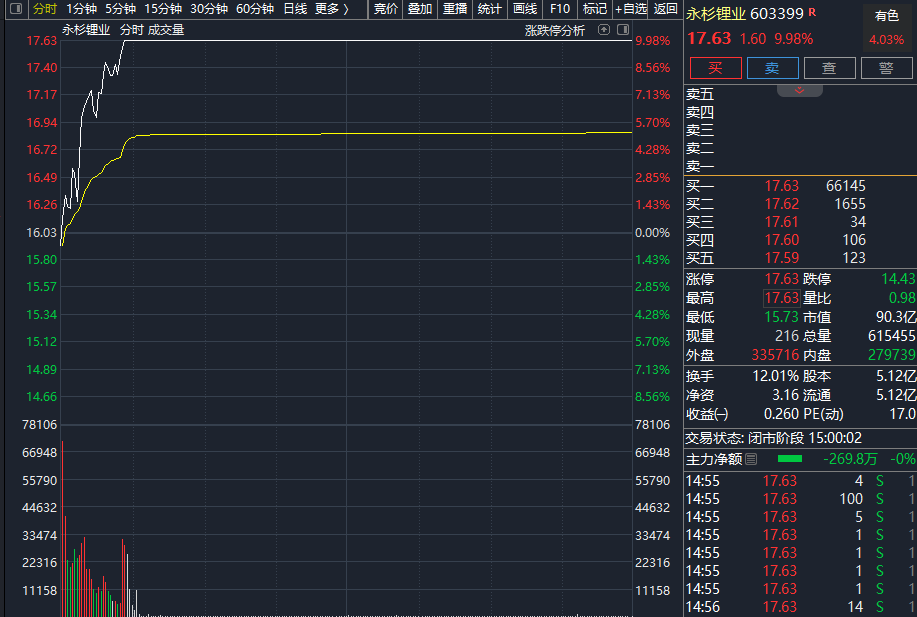Click the green 主力净额 progress bar
917x617 pixels.
pyautogui.click(x=790, y=459)
